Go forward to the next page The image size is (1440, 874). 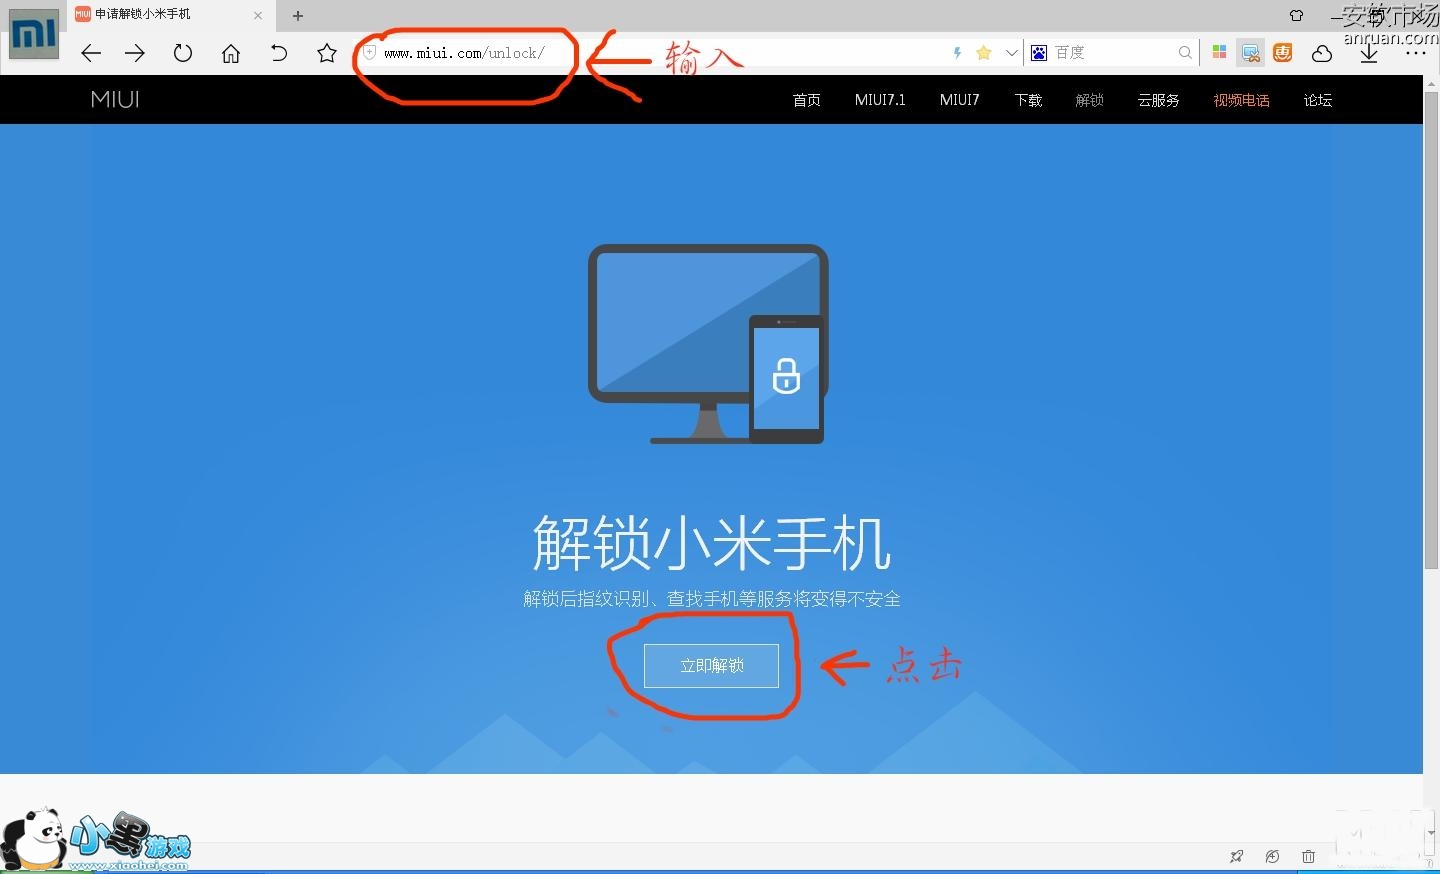135,53
